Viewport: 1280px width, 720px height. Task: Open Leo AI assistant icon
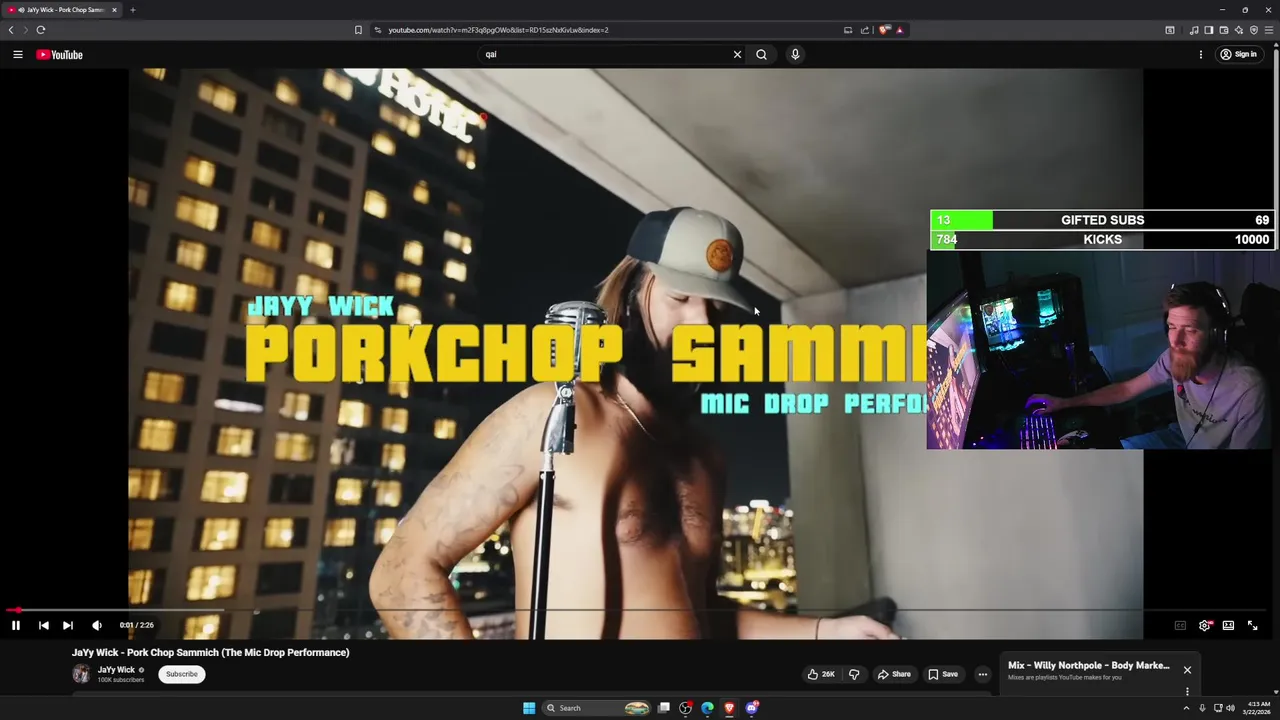(x=1239, y=30)
